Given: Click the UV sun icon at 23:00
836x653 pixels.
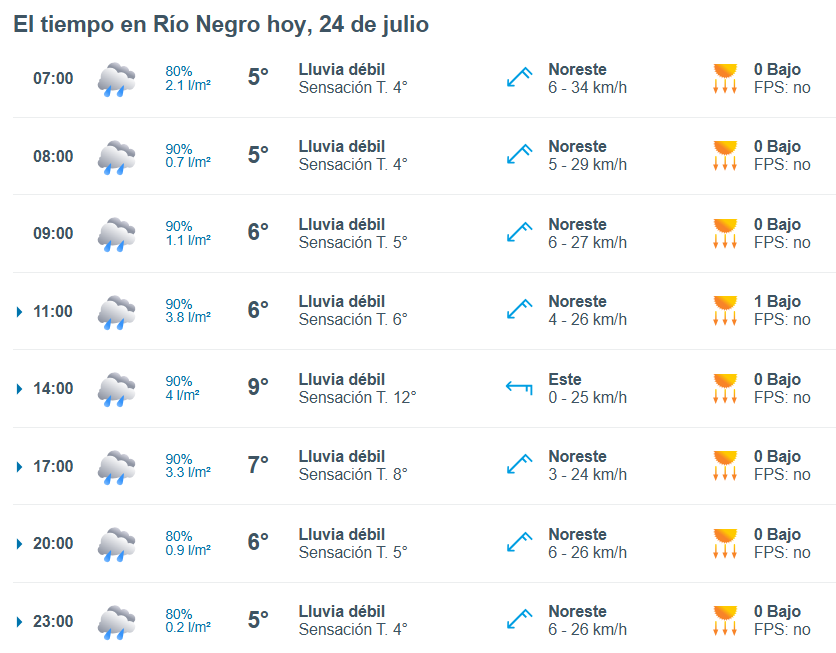Looking at the screenshot, I should click(725, 620).
